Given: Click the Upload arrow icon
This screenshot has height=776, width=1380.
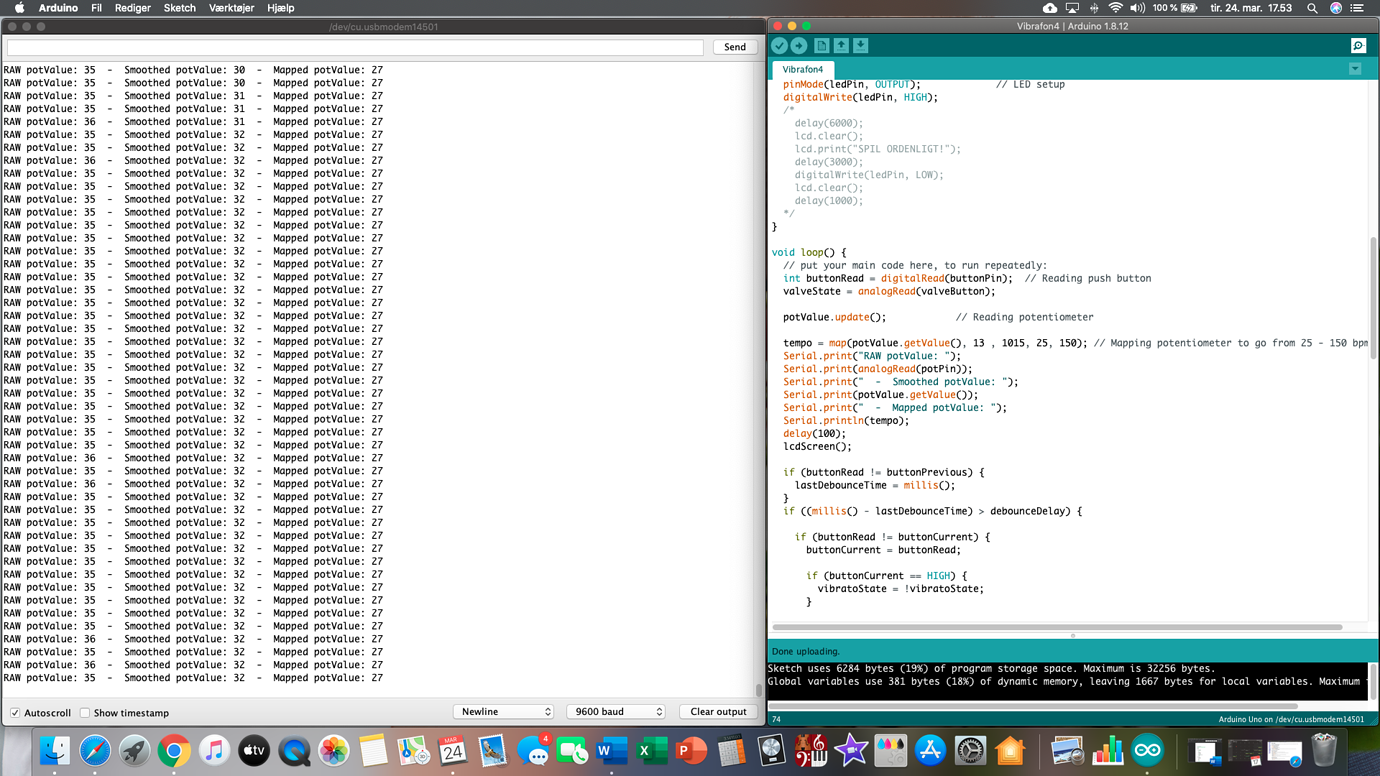Looking at the screenshot, I should [x=799, y=46].
